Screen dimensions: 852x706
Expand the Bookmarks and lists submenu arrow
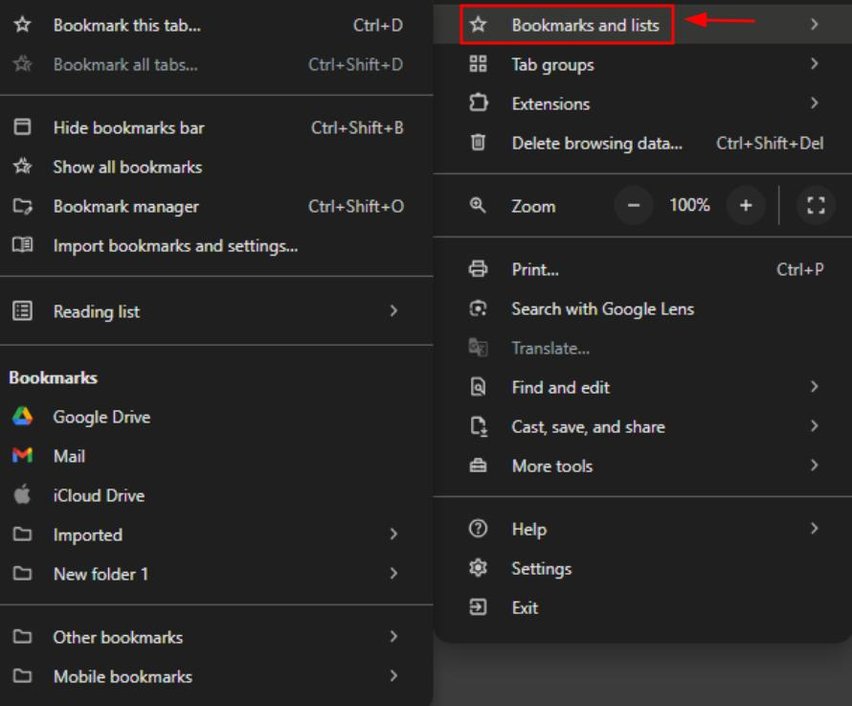pos(814,24)
